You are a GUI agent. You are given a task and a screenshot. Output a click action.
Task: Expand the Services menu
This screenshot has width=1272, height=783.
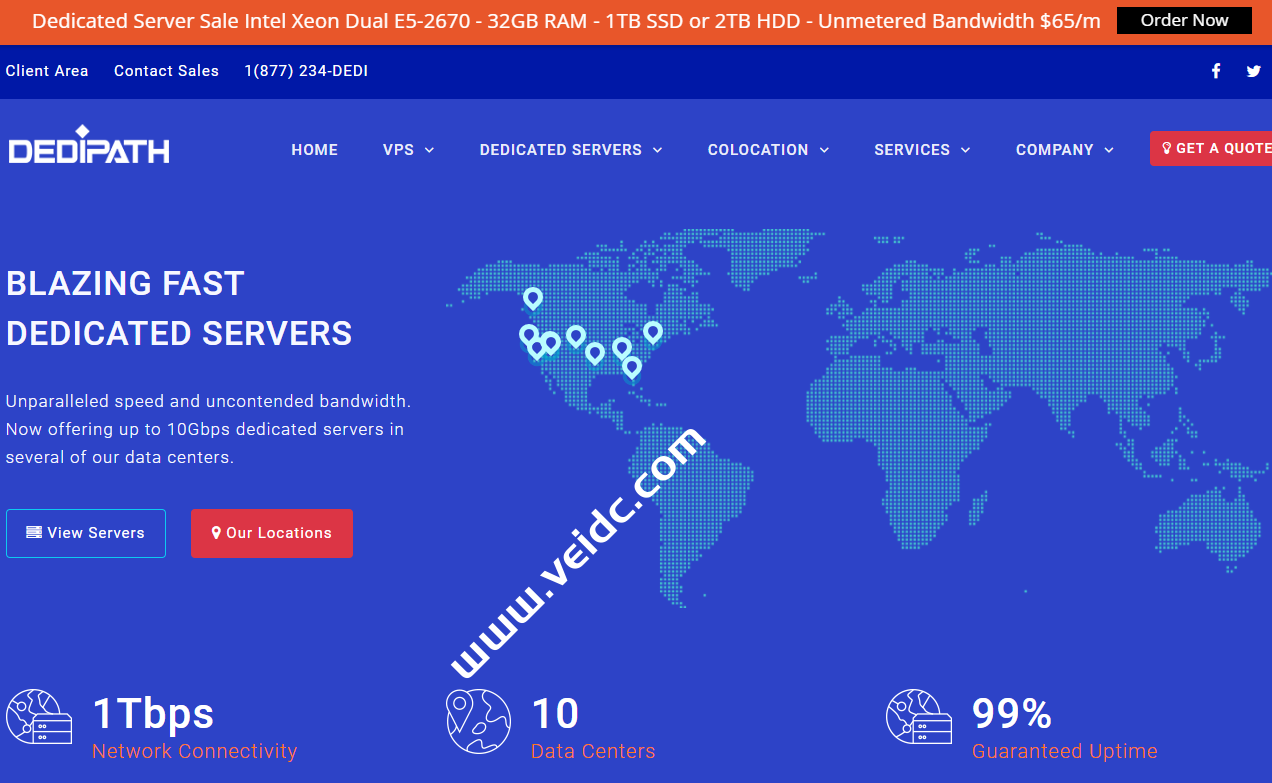922,150
